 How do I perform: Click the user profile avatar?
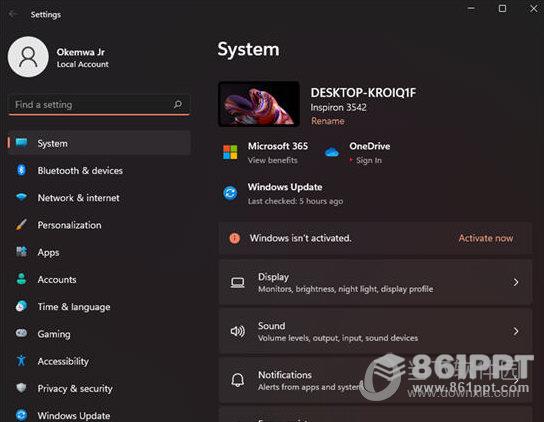28,57
